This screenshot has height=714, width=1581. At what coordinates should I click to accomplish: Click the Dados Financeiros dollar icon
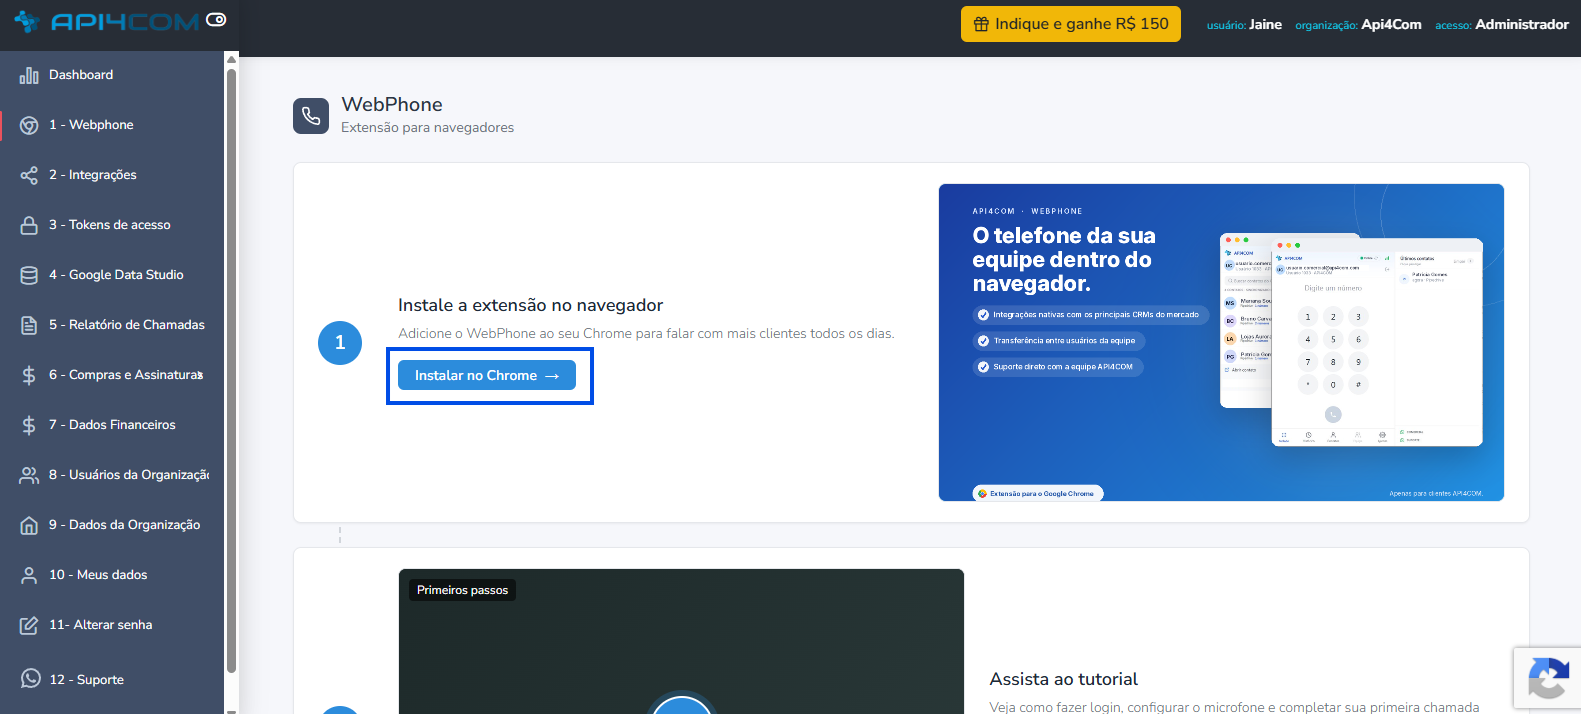29,425
